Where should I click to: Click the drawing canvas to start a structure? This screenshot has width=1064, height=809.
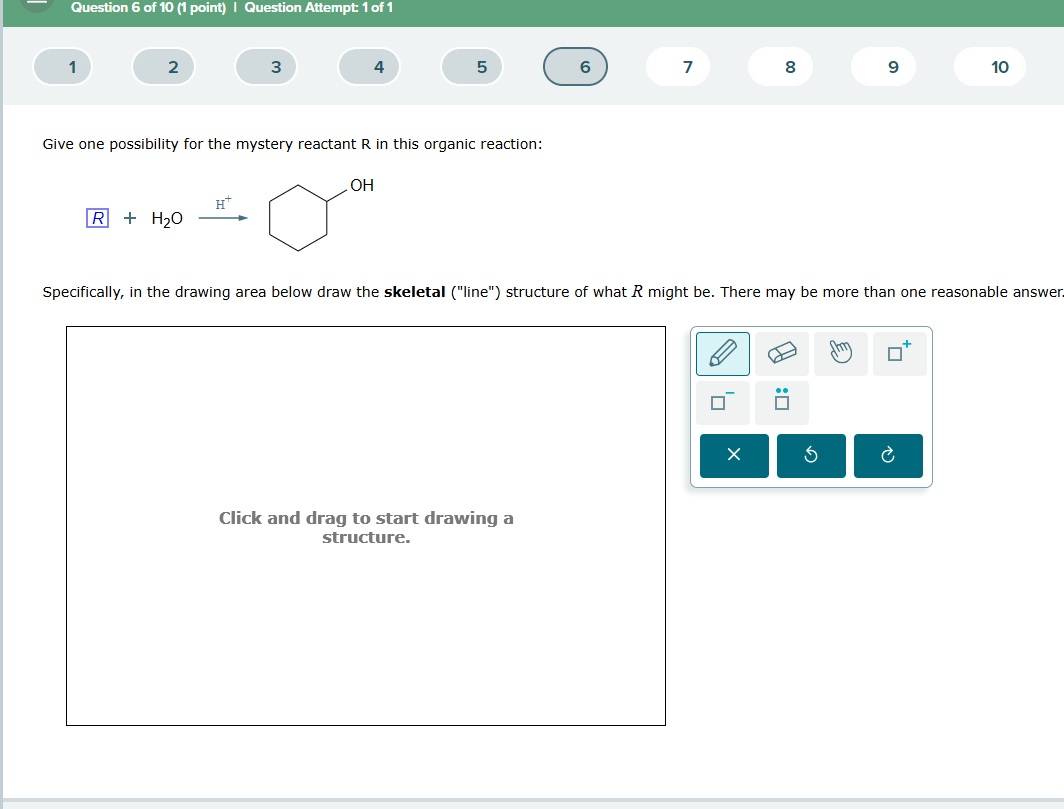tap(365, 525)
